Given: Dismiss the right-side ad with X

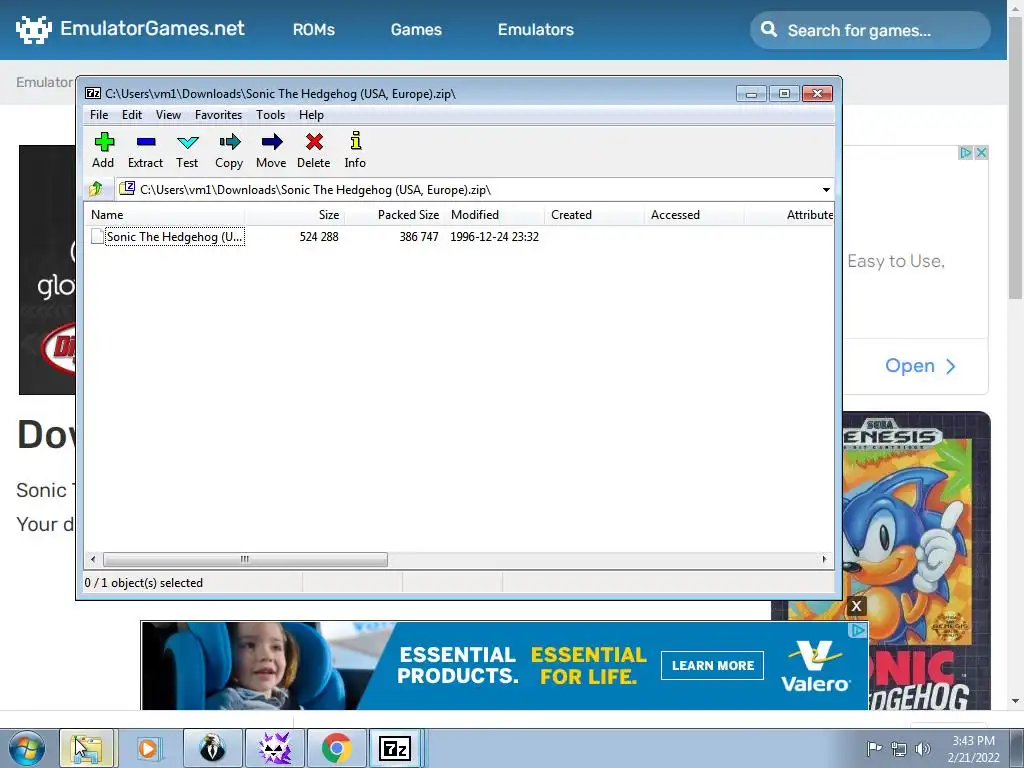Looking at the screenshot, I should (981, 153).
